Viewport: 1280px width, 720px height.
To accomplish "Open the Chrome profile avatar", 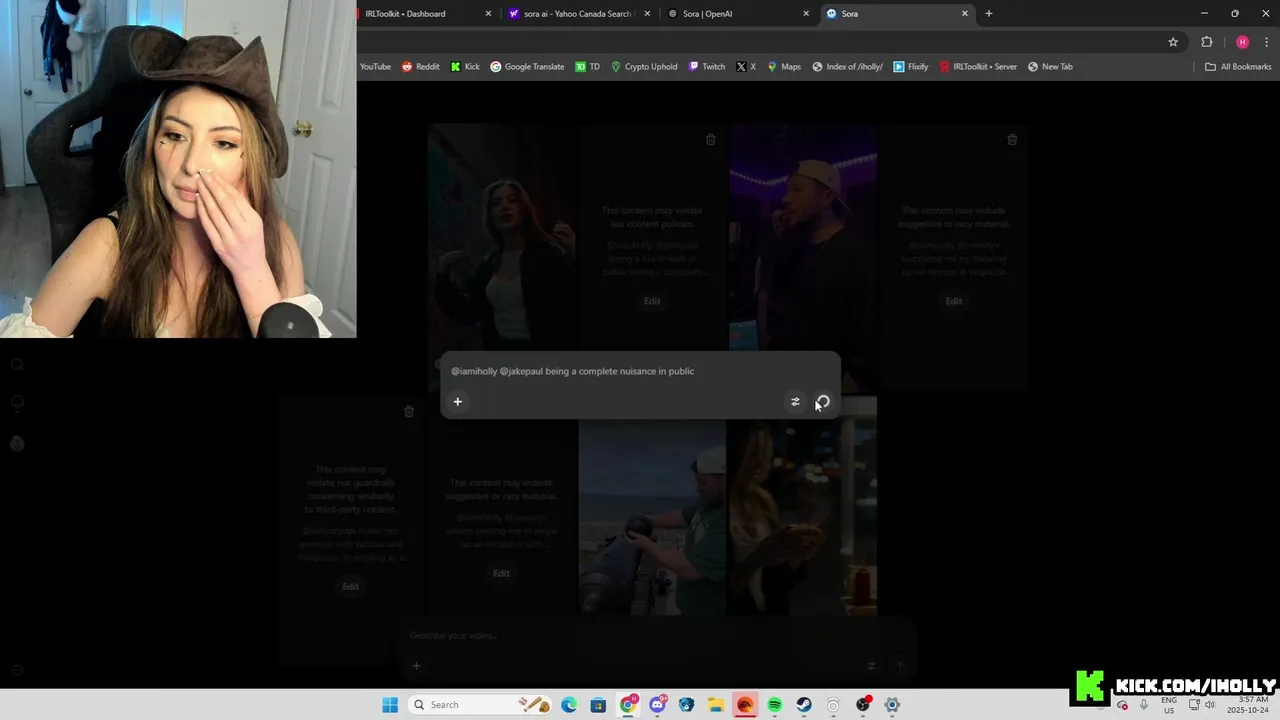I will (1242, 42).
